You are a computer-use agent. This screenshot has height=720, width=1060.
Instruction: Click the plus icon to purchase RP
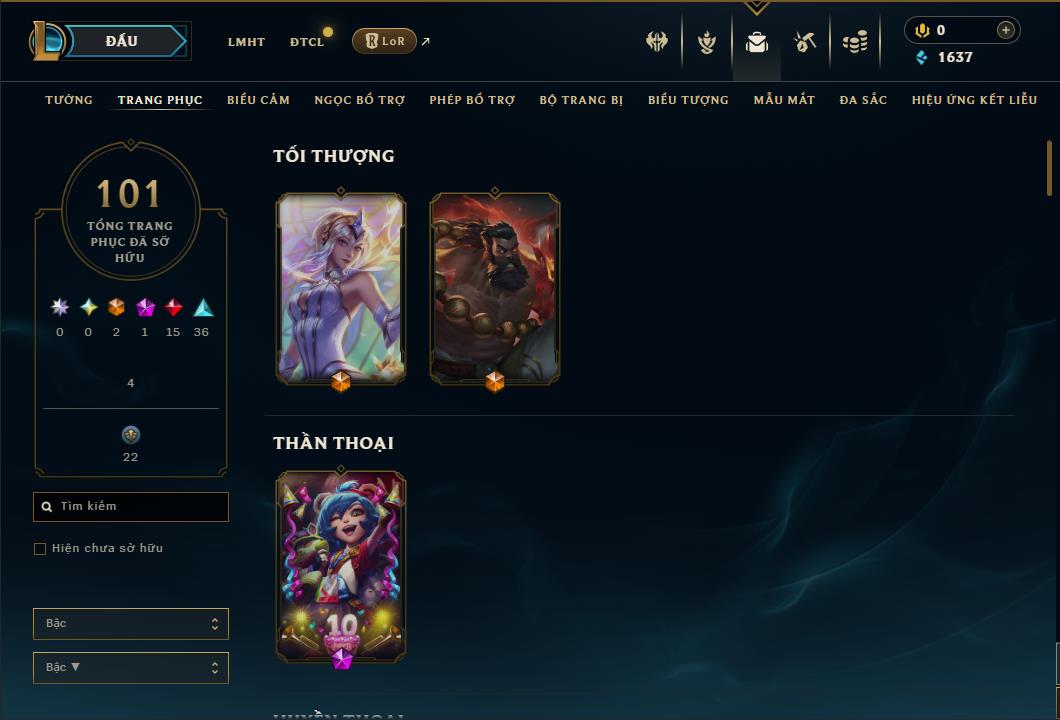pos(1005,30)
